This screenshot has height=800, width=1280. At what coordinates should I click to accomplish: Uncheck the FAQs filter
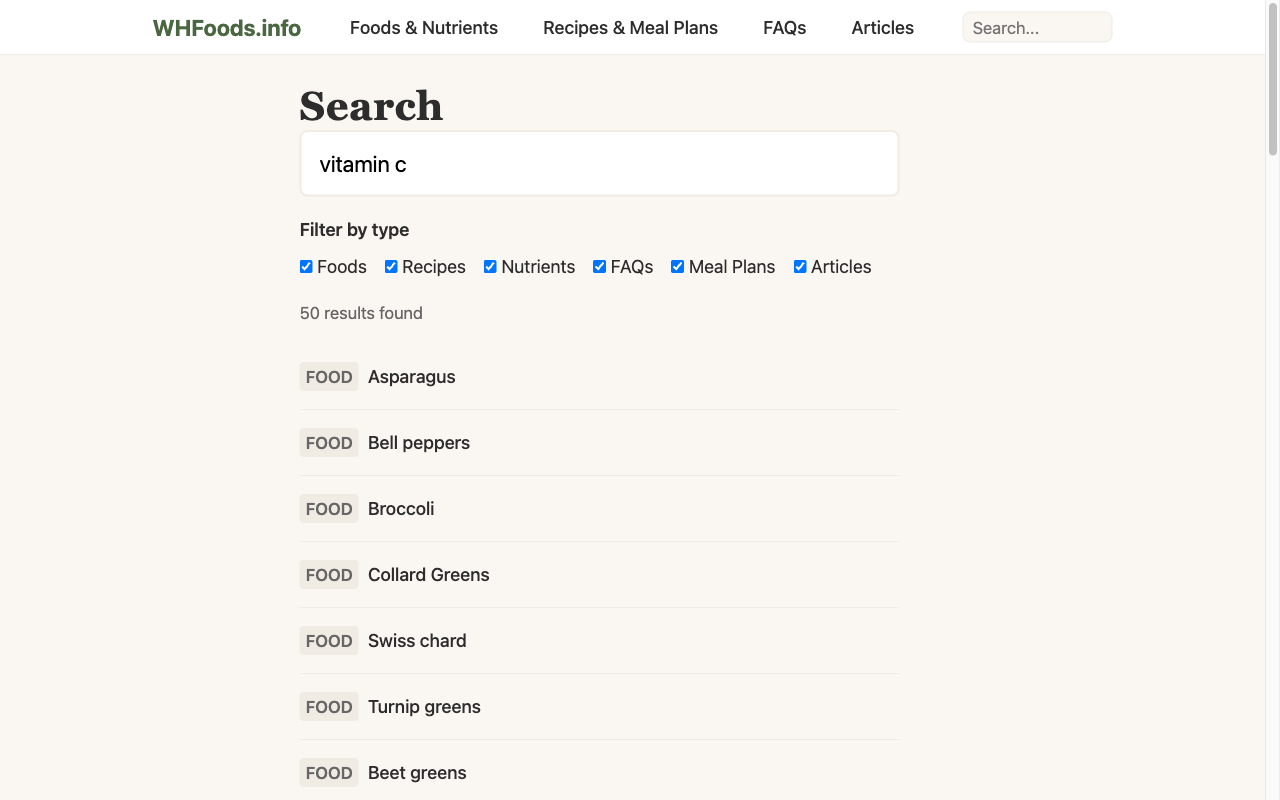(598, 266)
